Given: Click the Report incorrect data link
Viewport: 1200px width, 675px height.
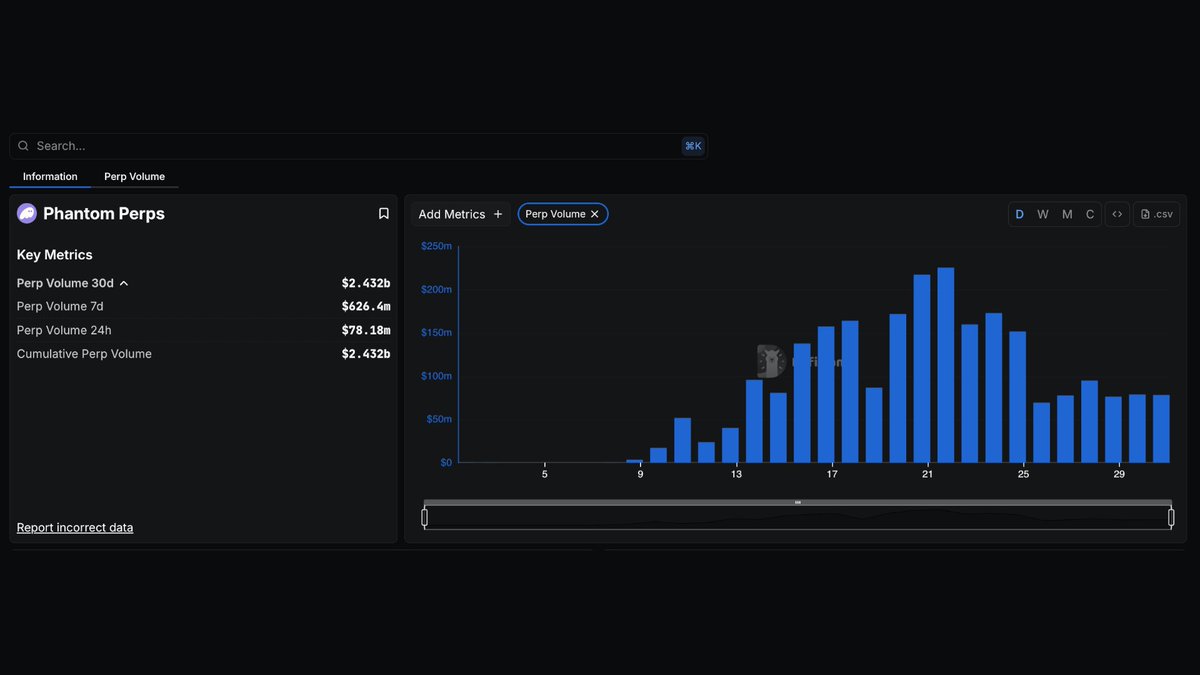Looking at the screenshot, I should (75, 528).
